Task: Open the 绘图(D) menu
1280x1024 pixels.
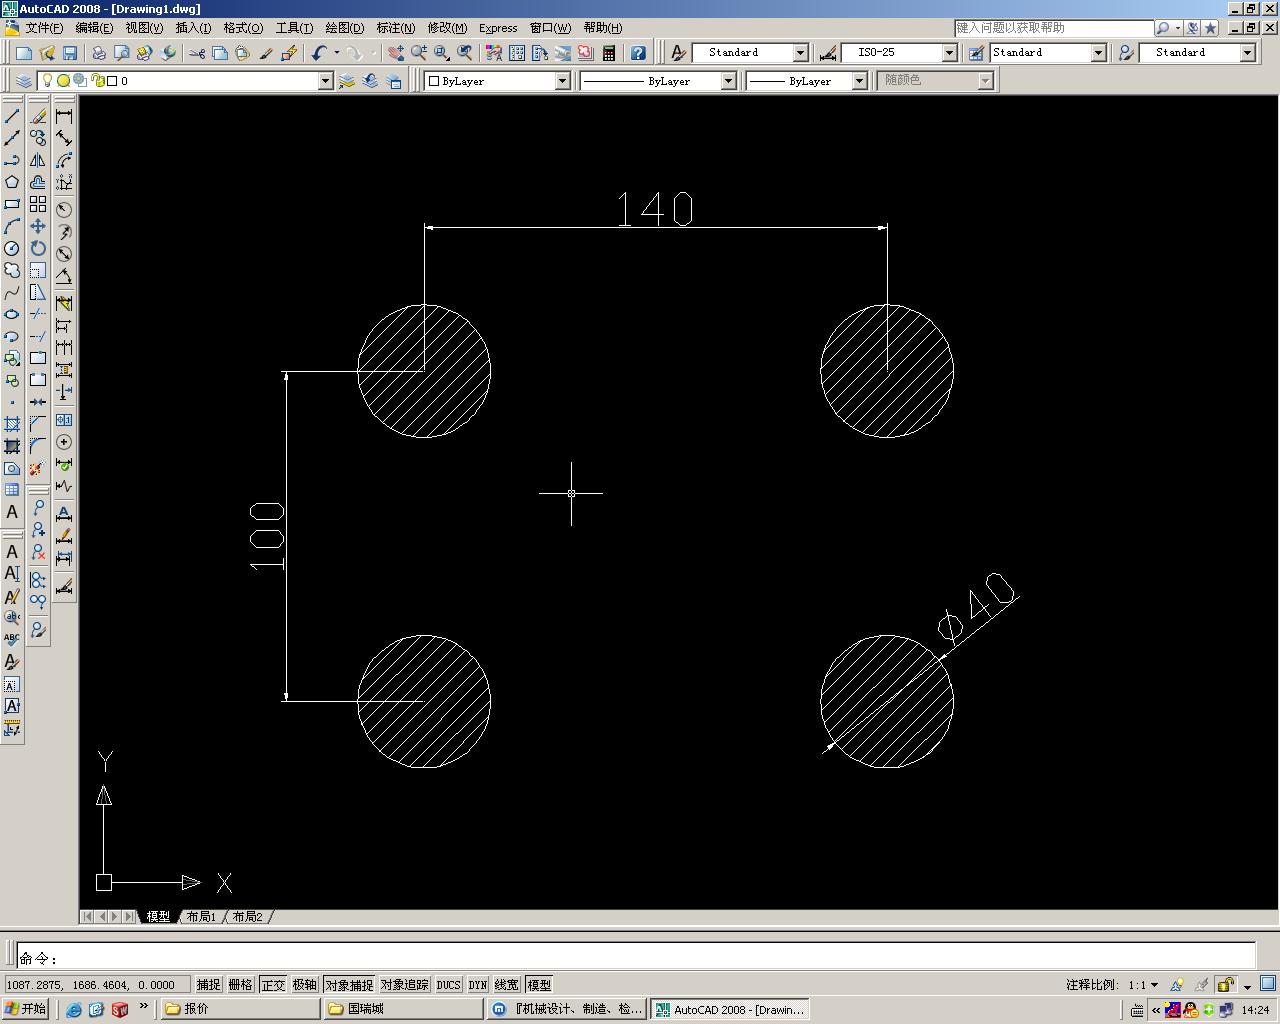Action: coord(344,28)
